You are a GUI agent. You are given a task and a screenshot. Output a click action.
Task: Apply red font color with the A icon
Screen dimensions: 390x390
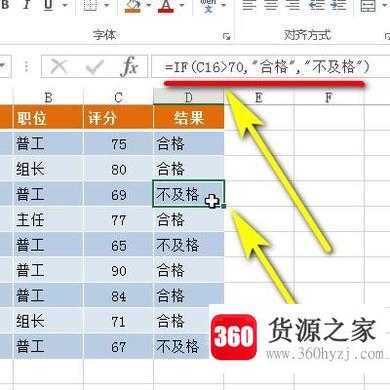tap(166, 6)
